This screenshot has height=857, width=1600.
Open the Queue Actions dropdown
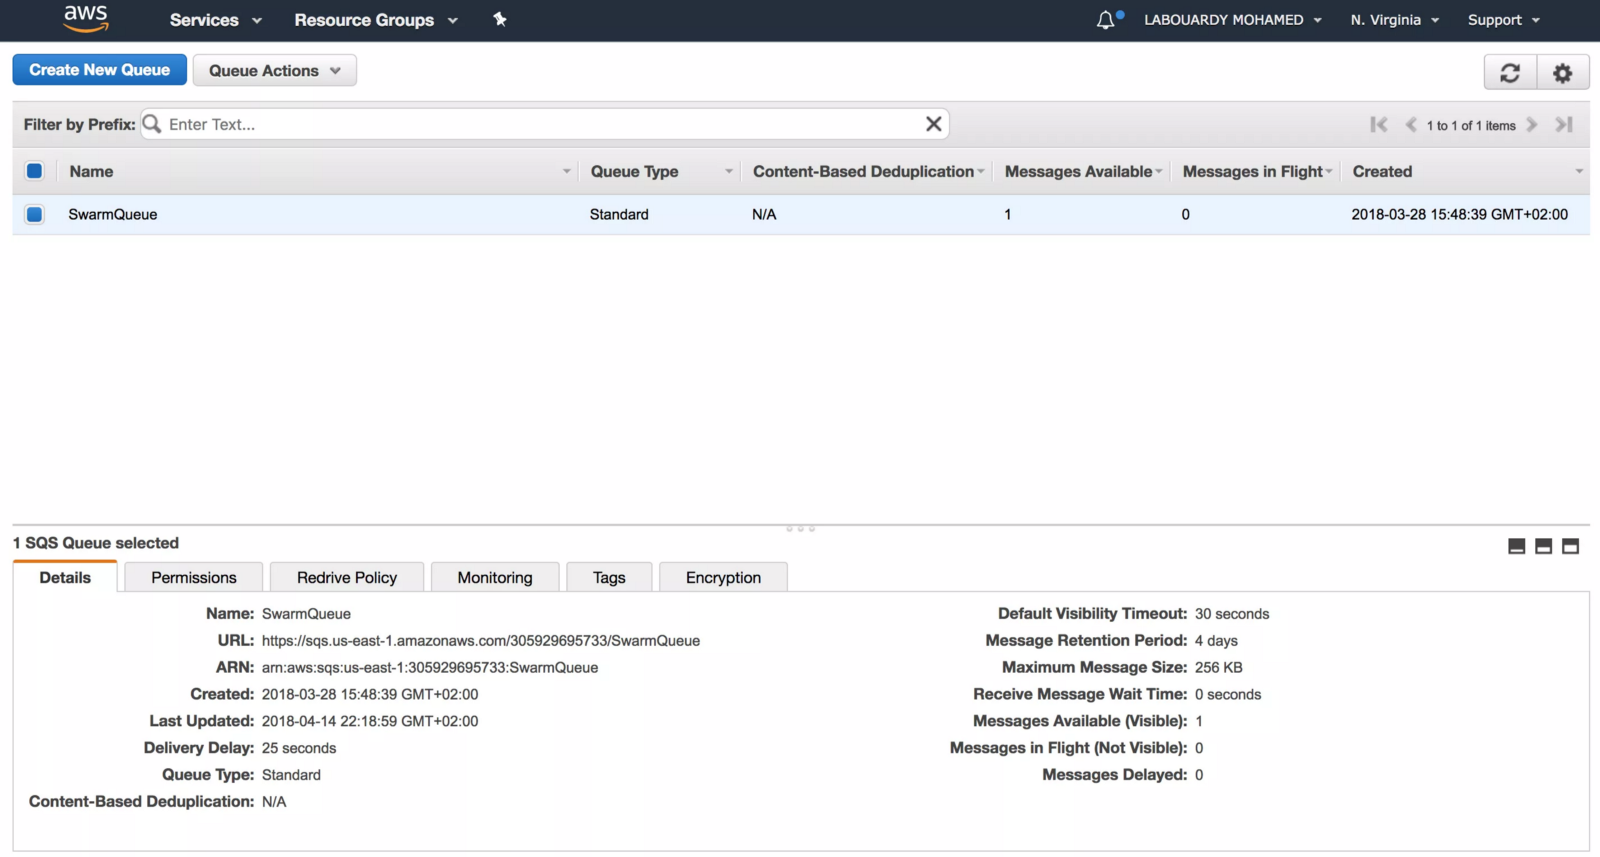pyautogui.click(x=275, y=70)
